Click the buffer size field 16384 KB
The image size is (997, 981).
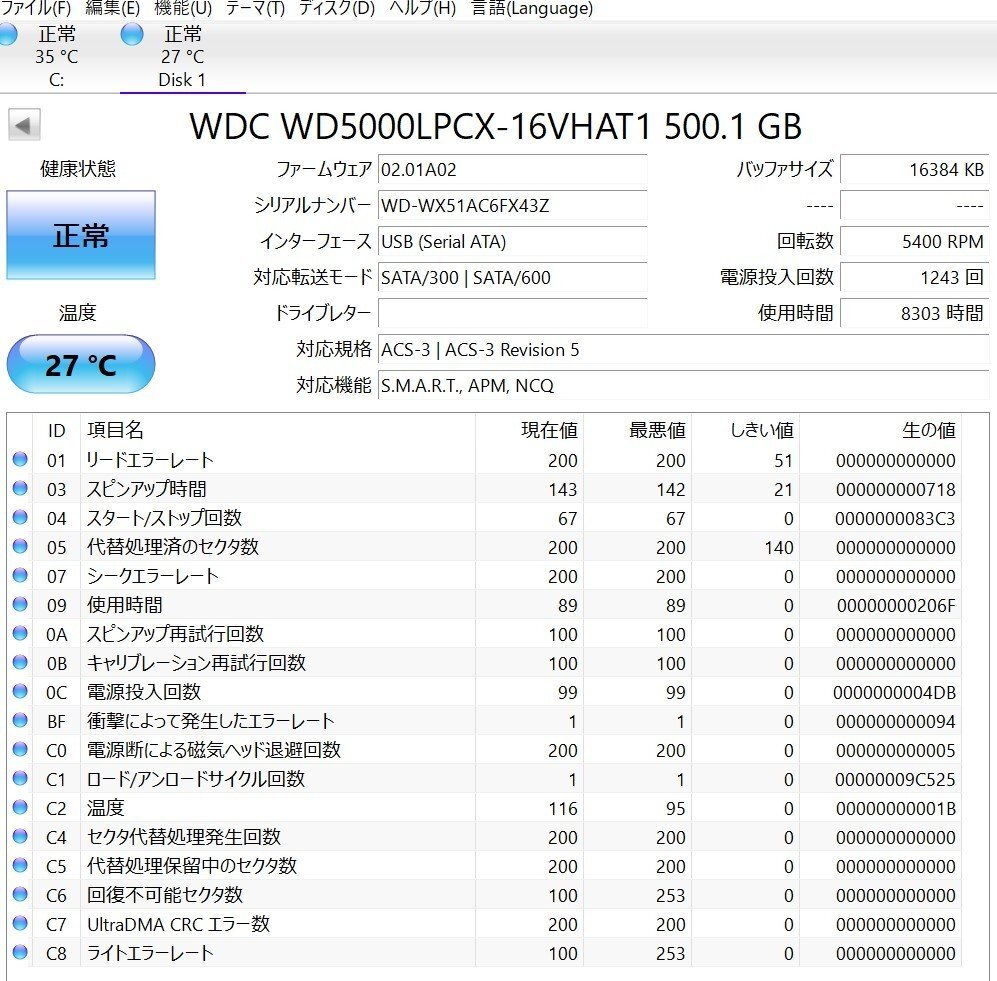point(915,170)
